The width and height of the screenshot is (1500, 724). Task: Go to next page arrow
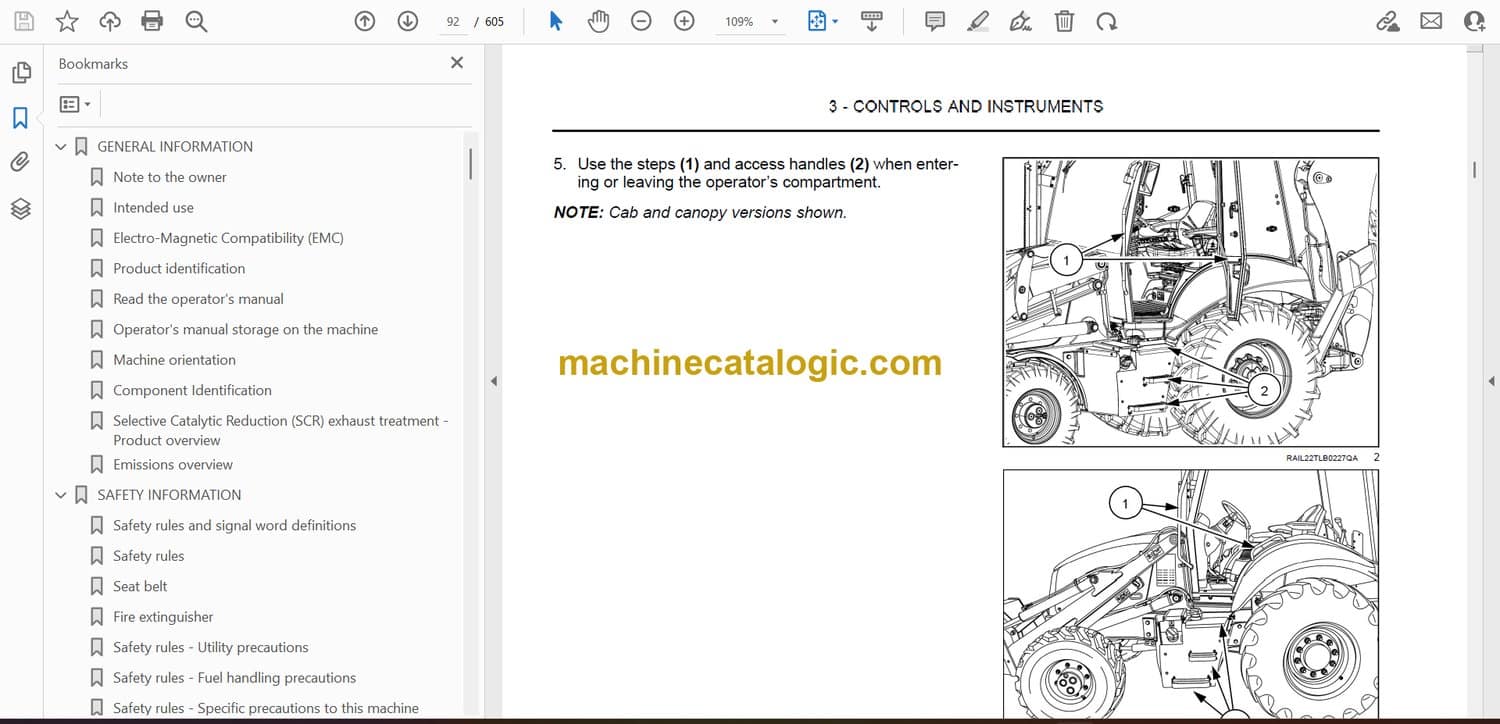point(407,21)
